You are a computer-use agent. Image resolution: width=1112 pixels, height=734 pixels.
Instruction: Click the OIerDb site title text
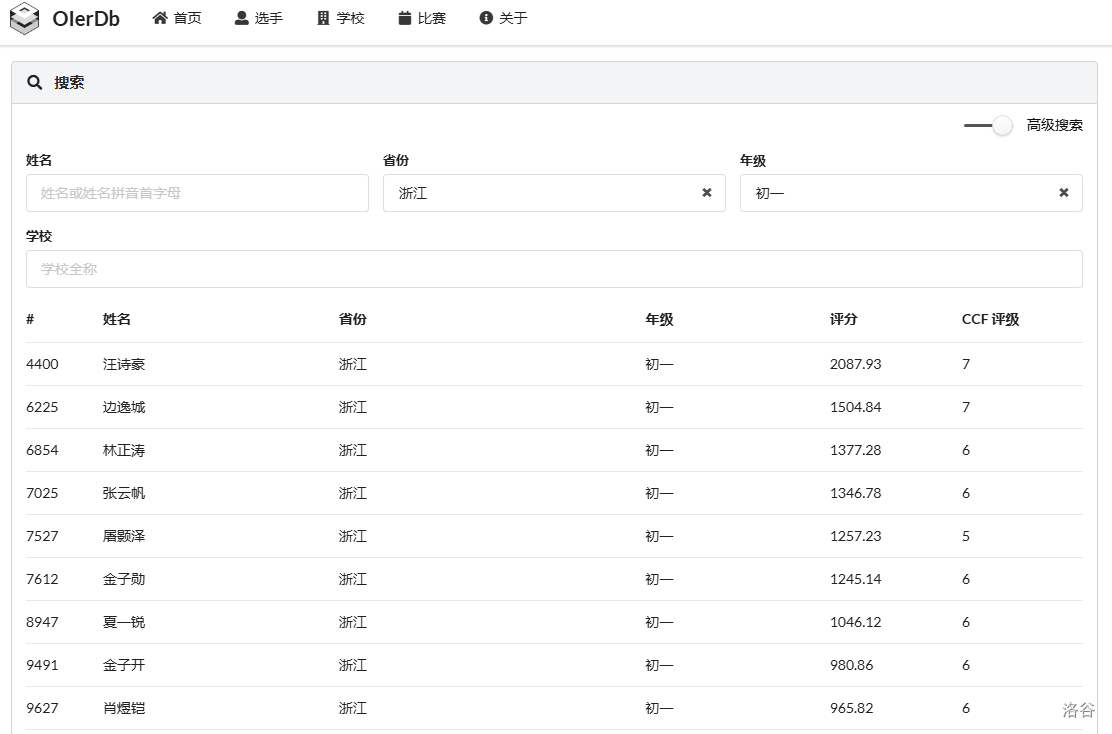tap(86, 19)
